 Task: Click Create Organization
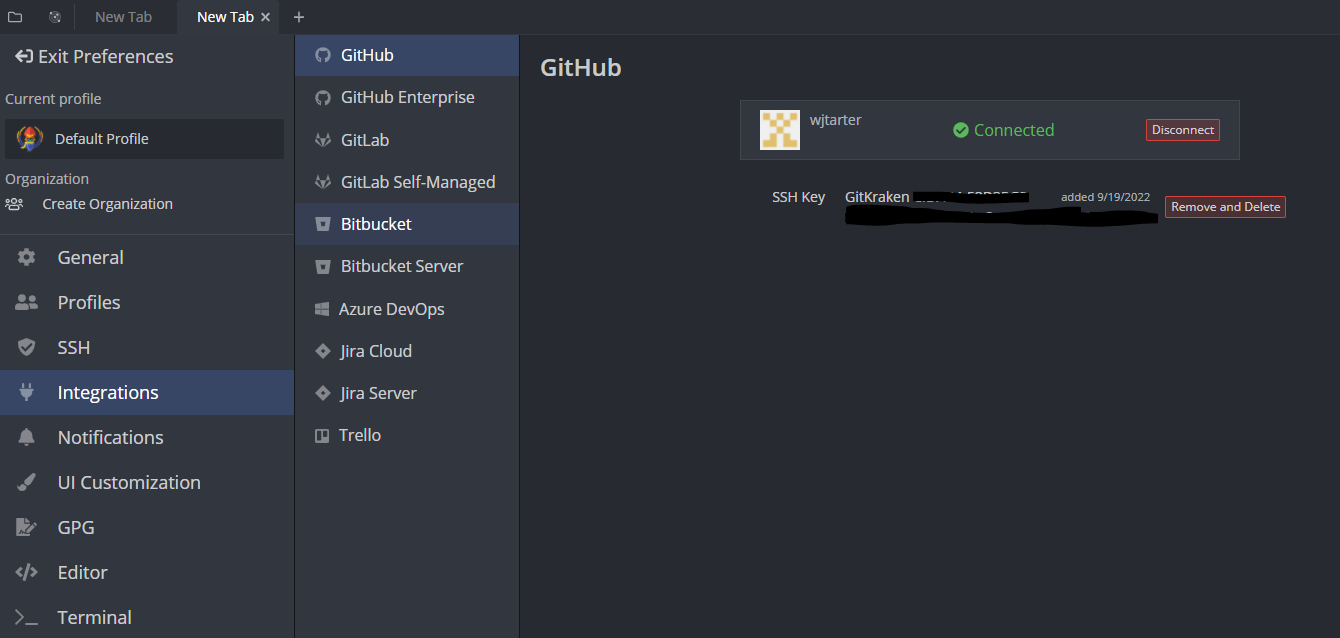pyautogui.click(x=89, y=204)
